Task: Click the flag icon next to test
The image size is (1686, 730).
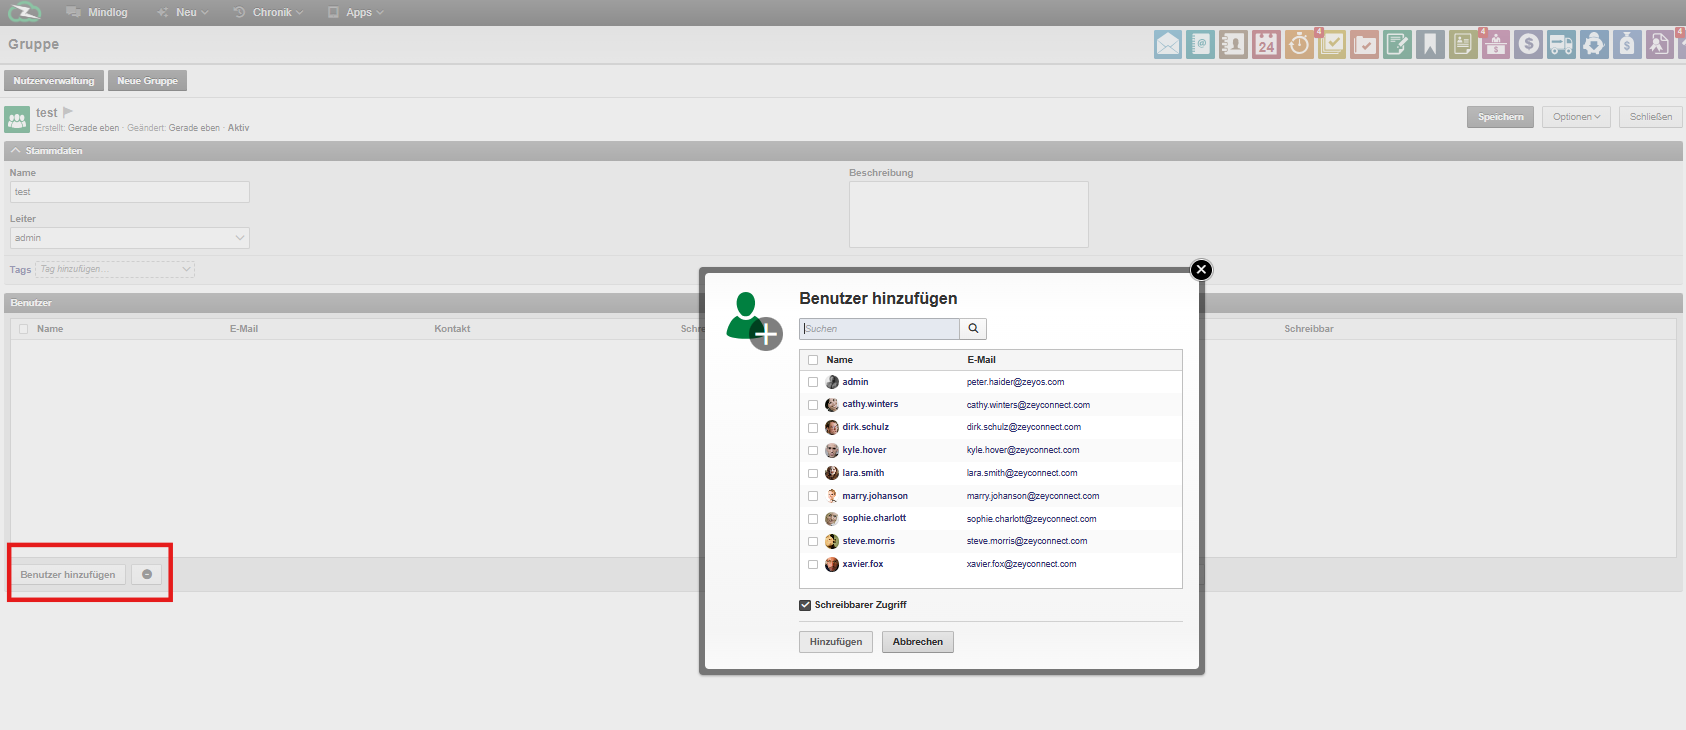Action: pos(68,112)
